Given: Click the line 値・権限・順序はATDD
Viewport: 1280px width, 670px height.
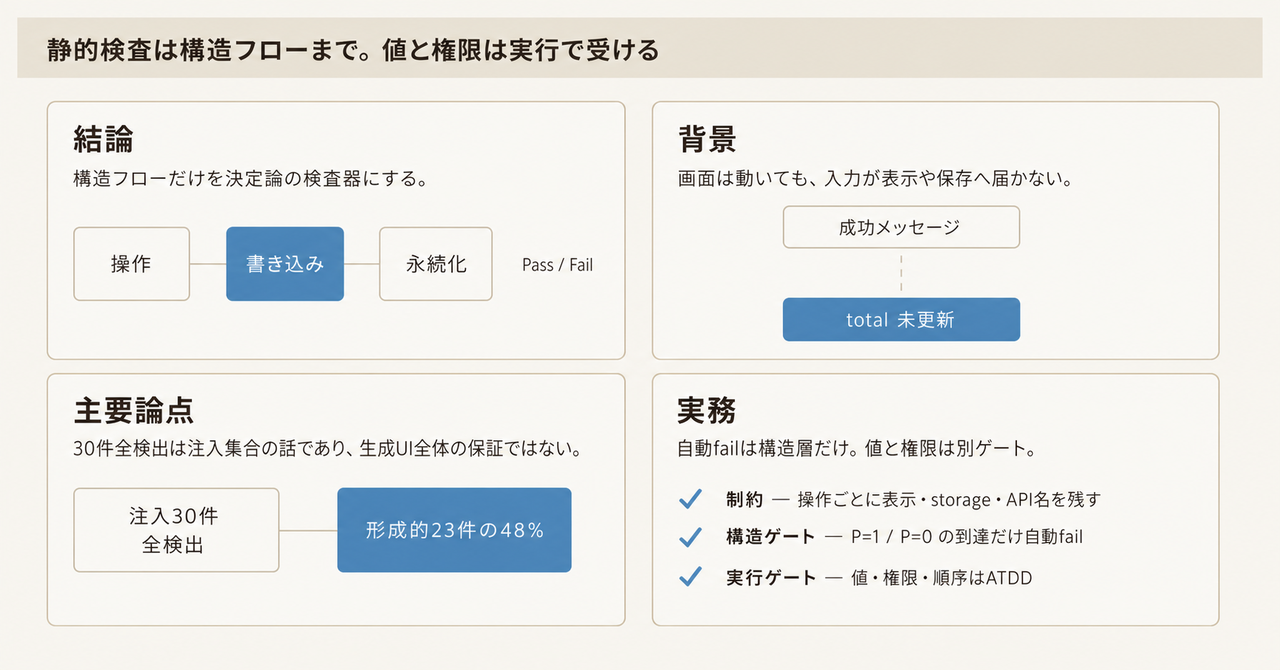Looking at the screenshot, I should (x=942, y=577).
